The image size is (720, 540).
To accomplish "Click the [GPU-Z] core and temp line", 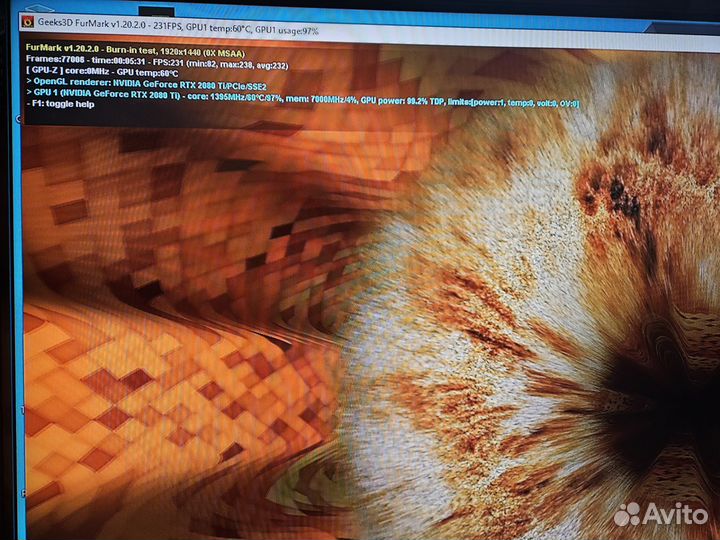I will click(100, 71).
